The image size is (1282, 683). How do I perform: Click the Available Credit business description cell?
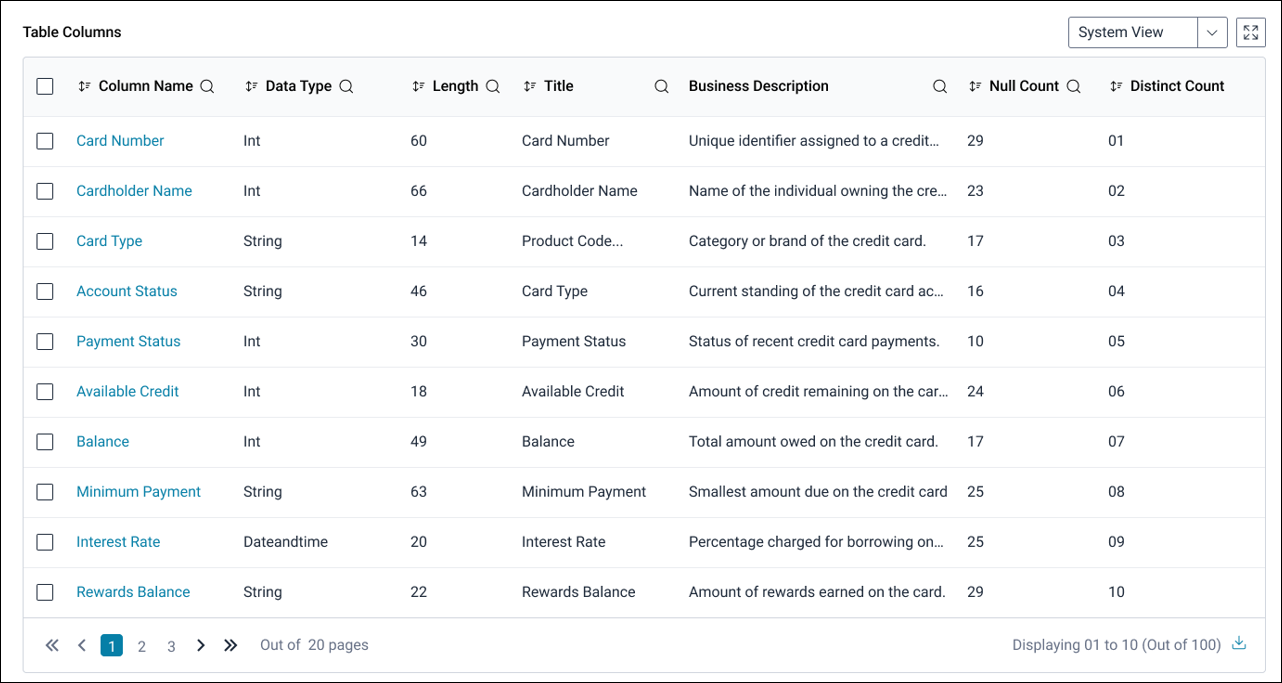[817, 392]
